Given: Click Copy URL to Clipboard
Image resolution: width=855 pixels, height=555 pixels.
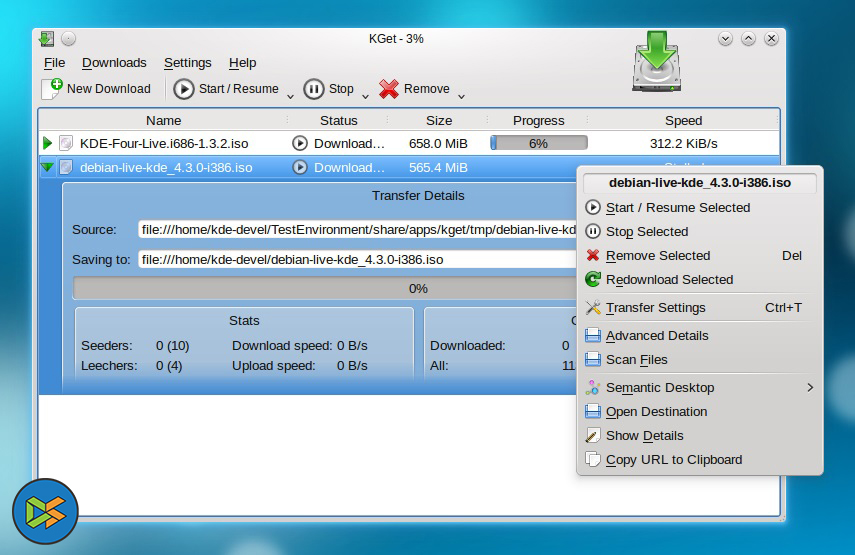Looking at the screenshot, I should [x=673, y=460].
